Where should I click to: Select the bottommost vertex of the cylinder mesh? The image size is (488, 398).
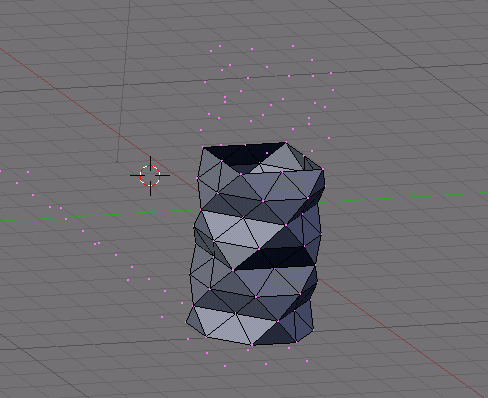(x=252, y=345)
